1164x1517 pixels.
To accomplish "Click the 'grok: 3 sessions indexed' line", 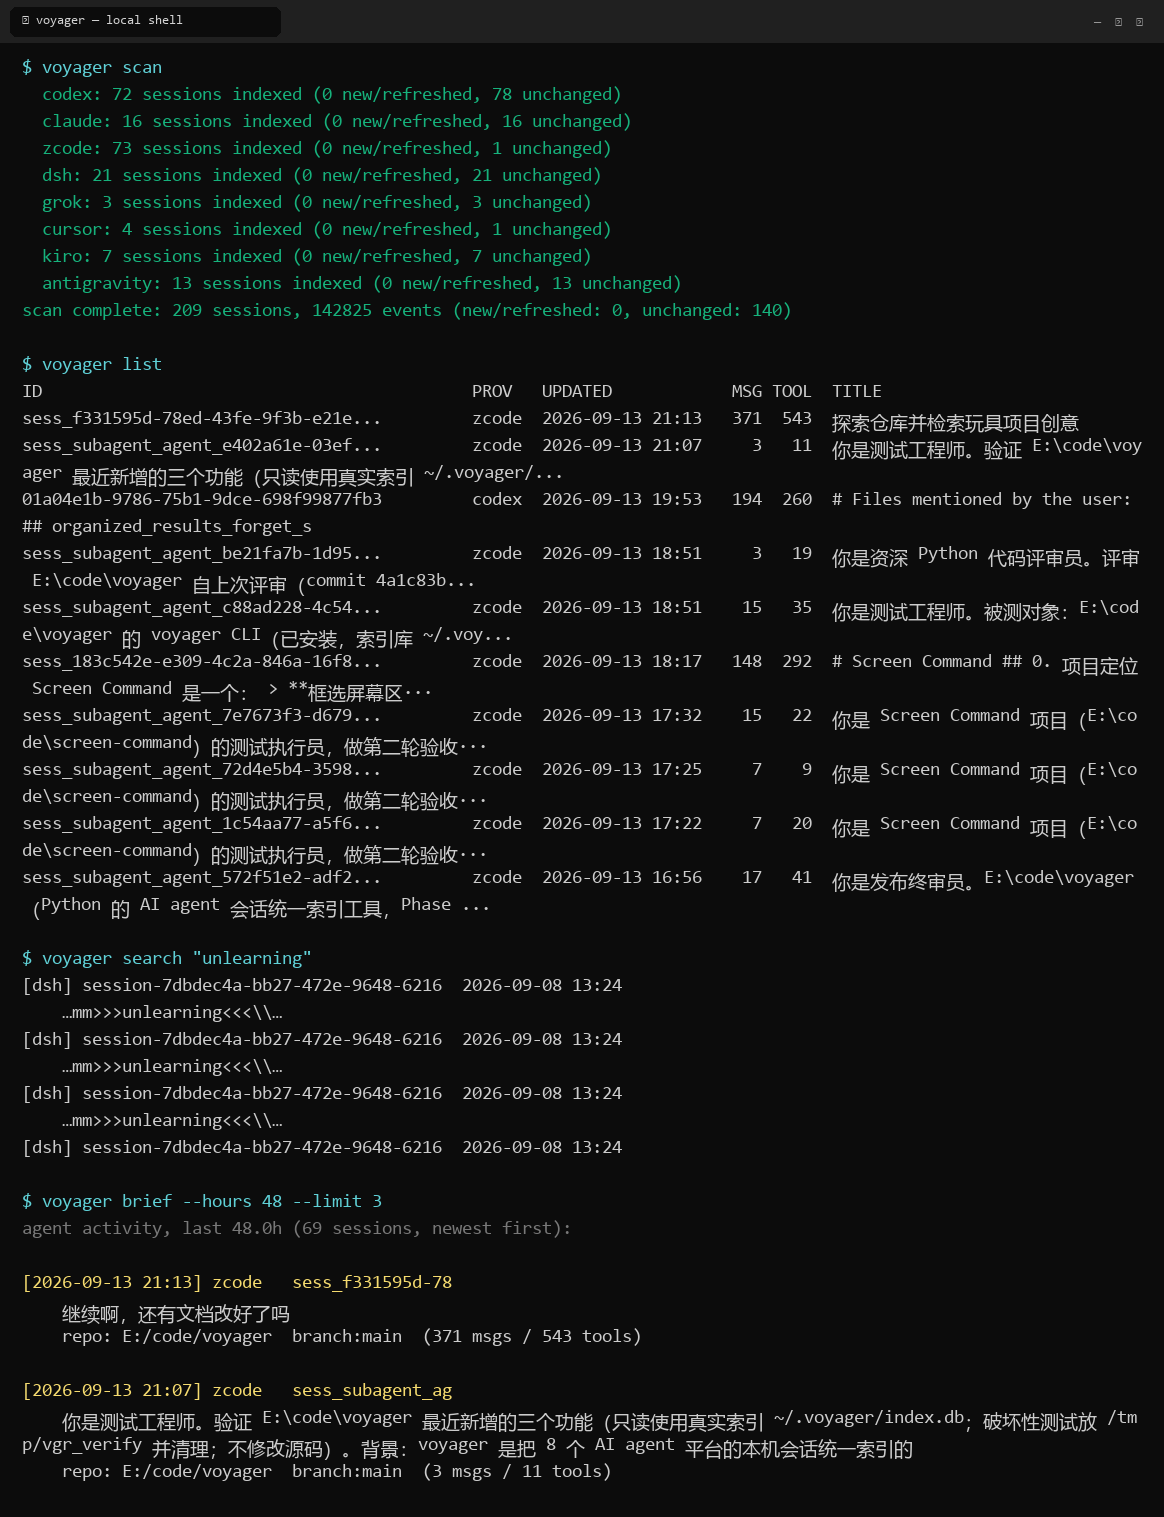I will [317, 202].
